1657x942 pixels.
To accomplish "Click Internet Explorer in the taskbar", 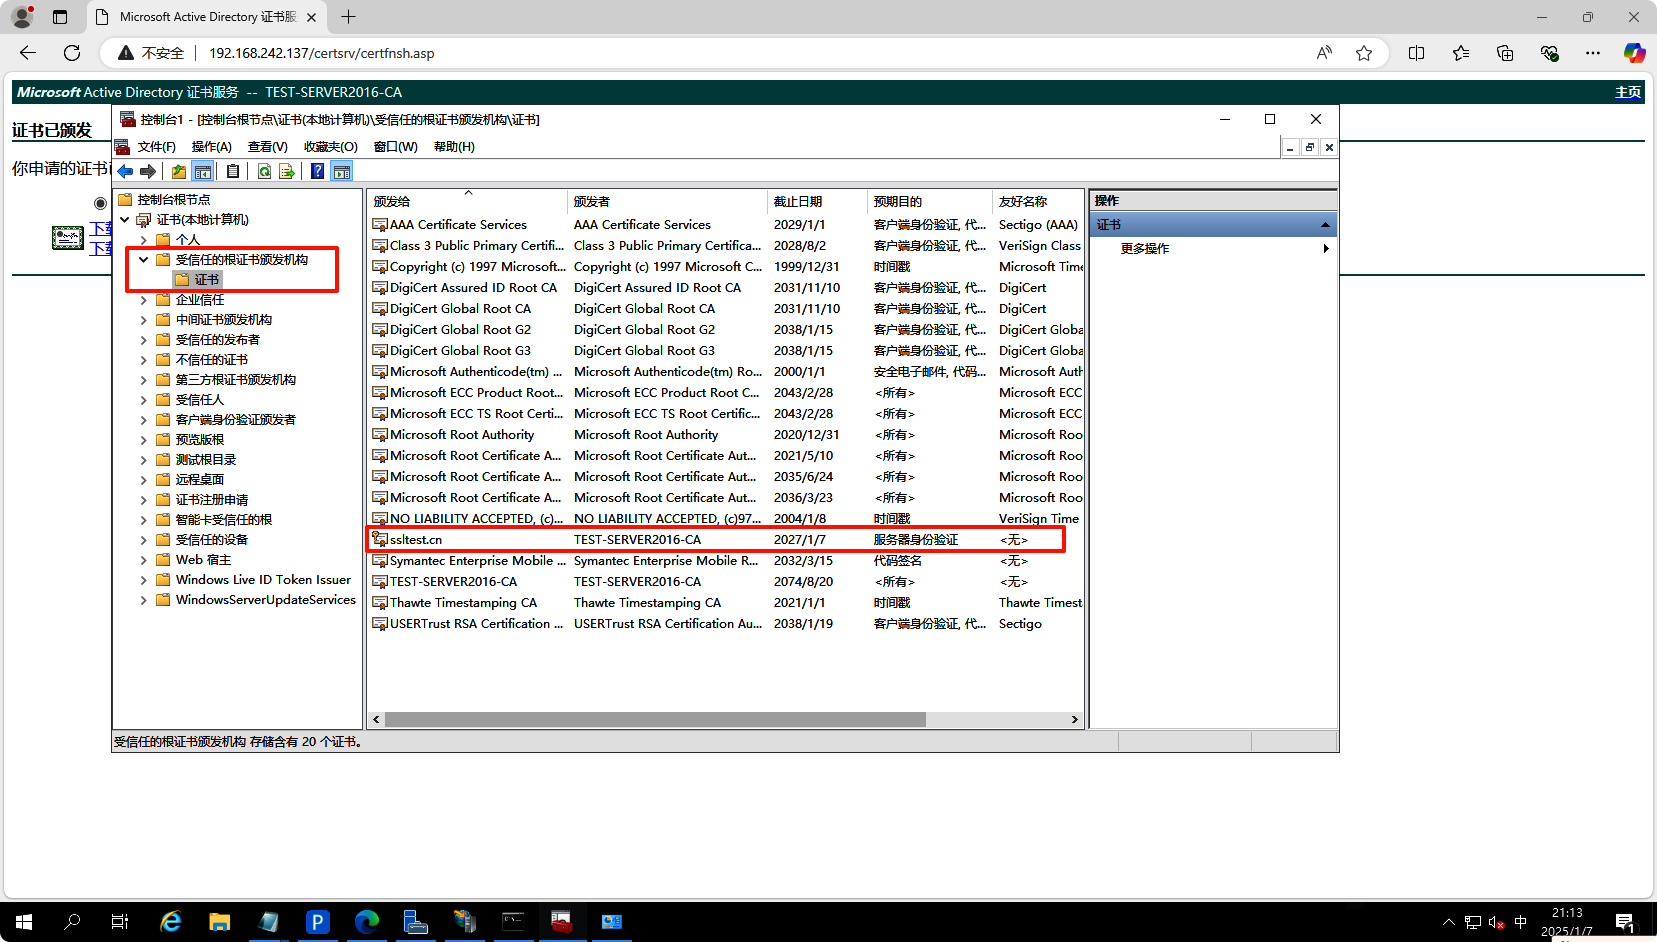I will tap(171, 922).
